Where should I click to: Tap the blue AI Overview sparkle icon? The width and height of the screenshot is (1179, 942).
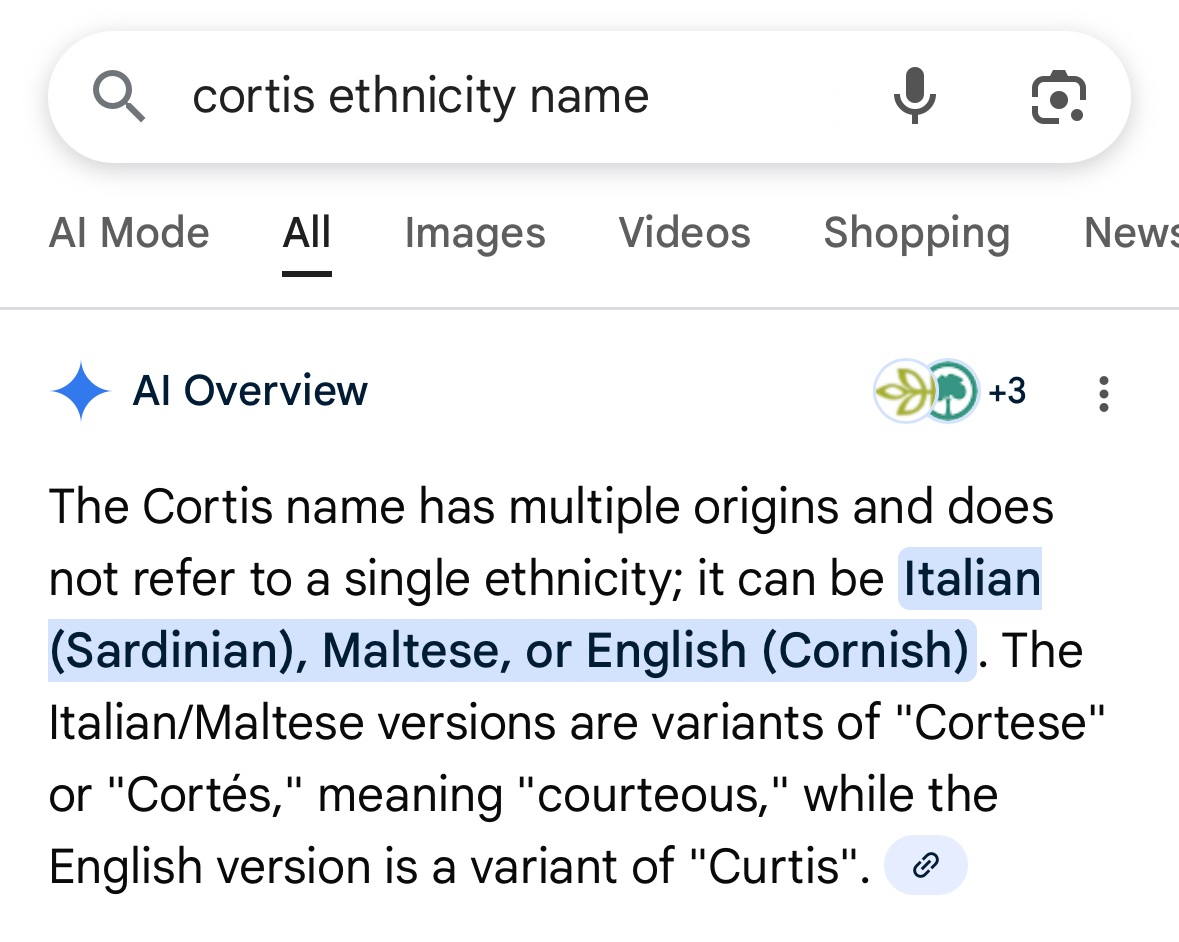(80, 391)
